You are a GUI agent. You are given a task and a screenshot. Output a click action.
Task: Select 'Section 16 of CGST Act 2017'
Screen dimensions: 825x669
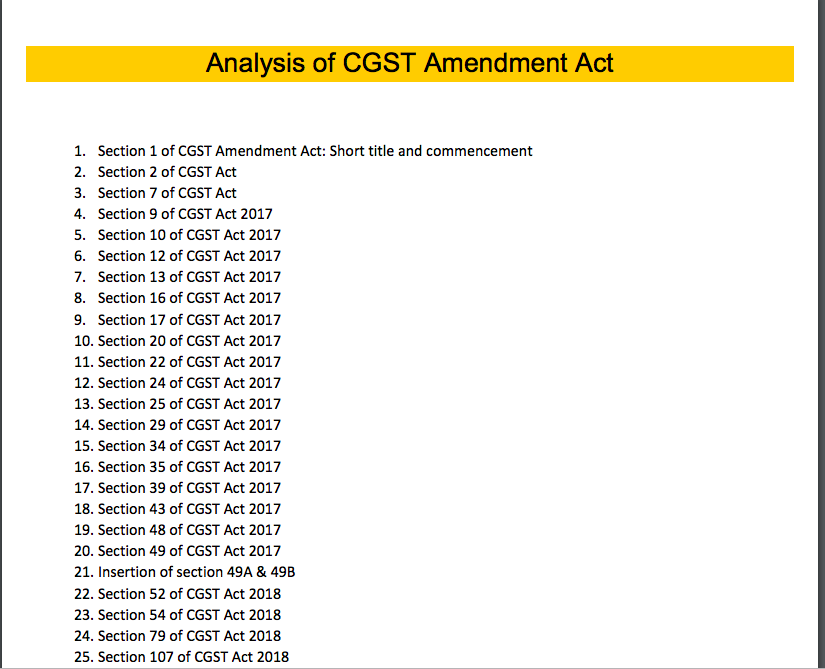(x=189, y=298)
